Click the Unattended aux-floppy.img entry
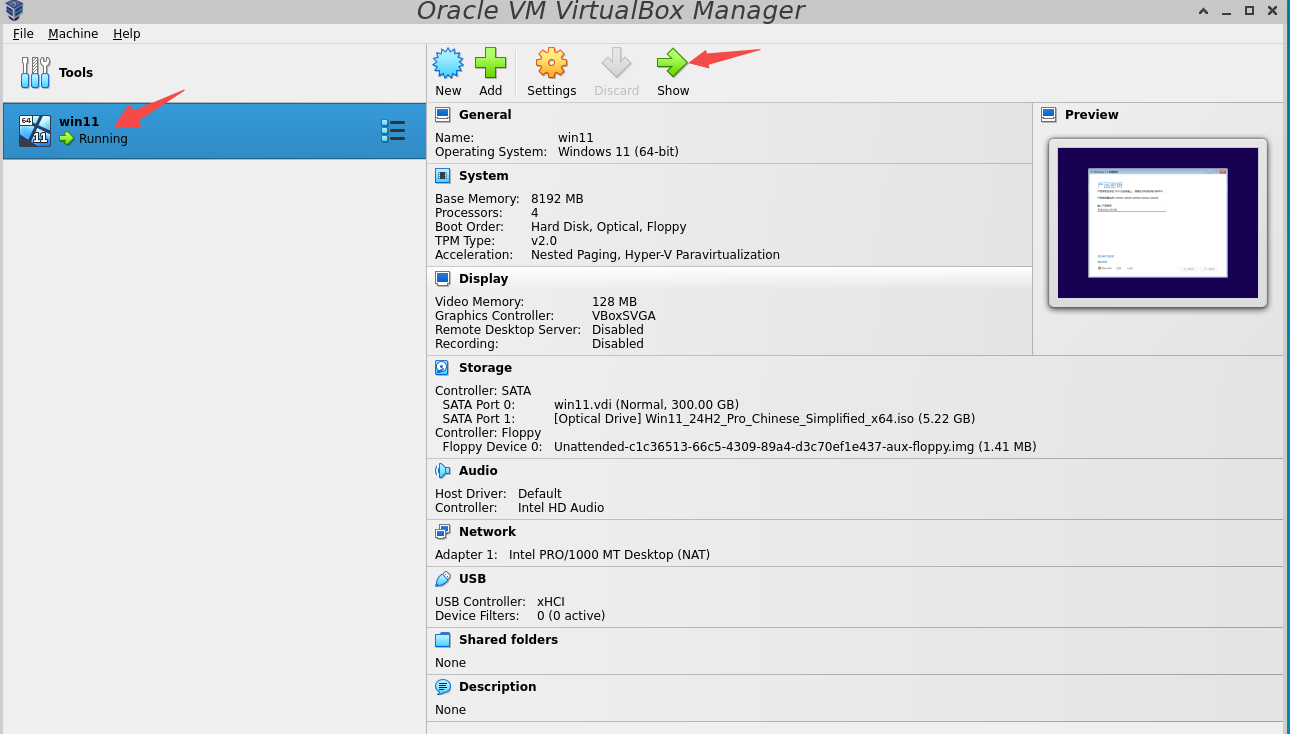This screenshot has height=734, width=1290. point(795,447)
